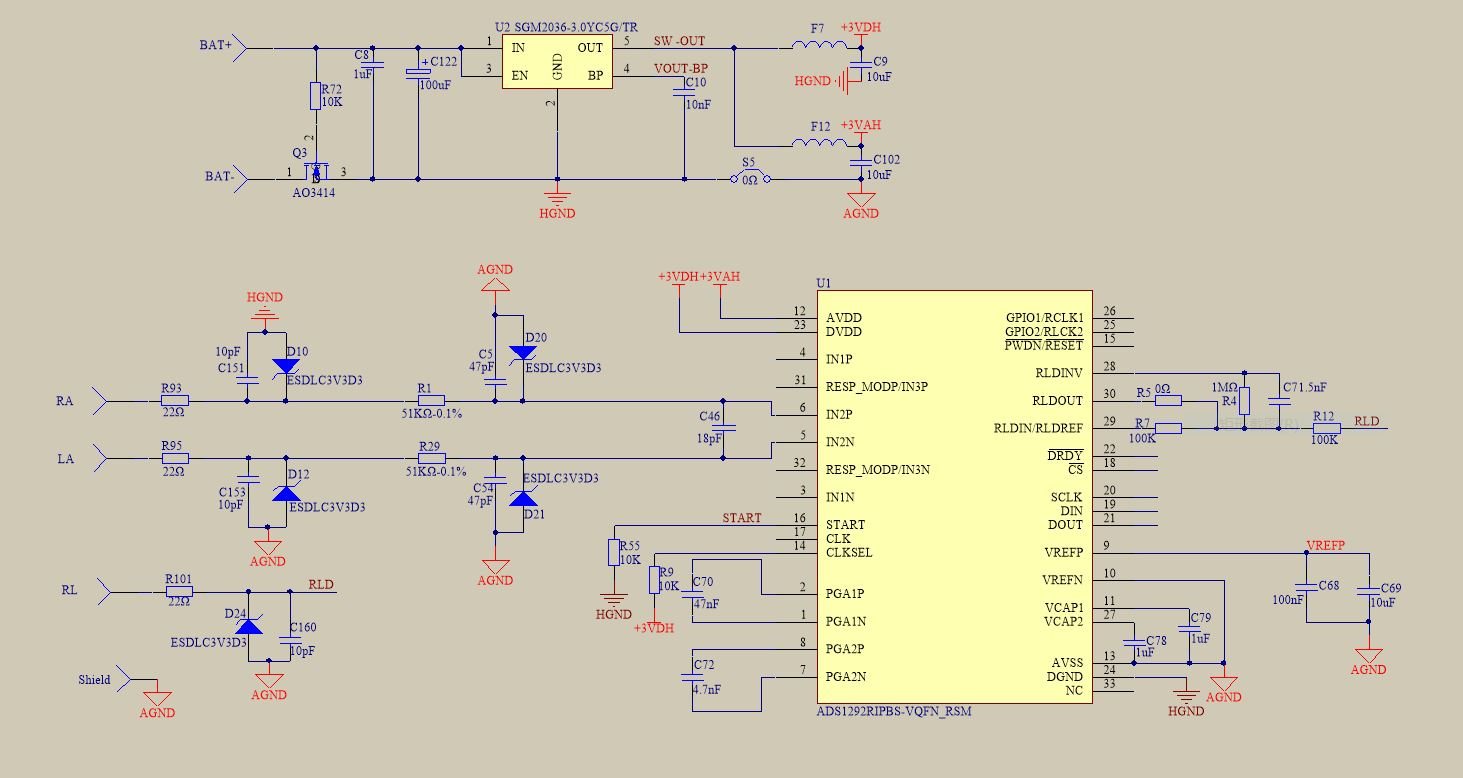Select the U2 SGM2036 regulator symbol
This screenshot has height=778, width=1463.
[557, 61]
